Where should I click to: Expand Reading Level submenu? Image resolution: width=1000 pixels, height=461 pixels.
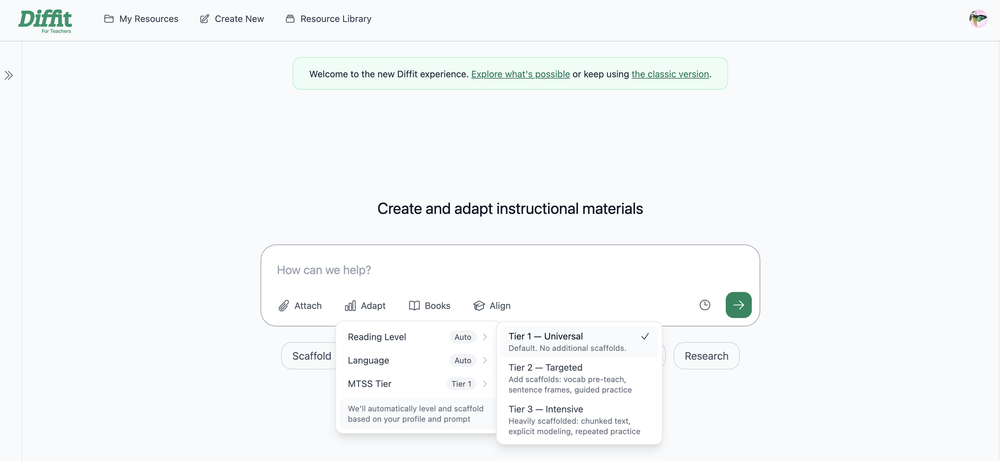pyautogui.click(x=416, y=337)
